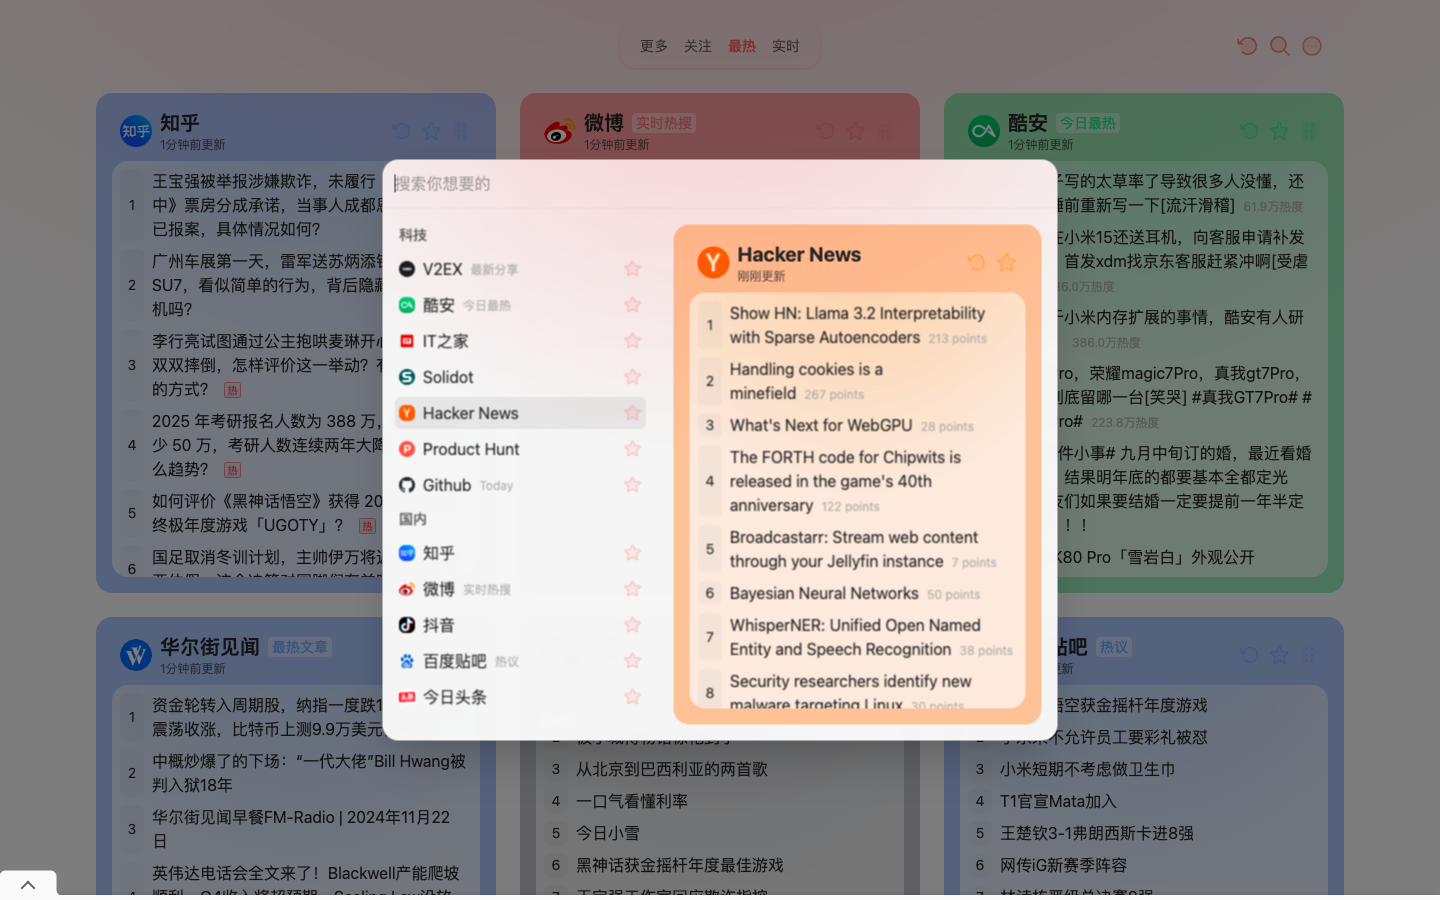Toggle favorite star for 百度贴吧

point(632,661)
